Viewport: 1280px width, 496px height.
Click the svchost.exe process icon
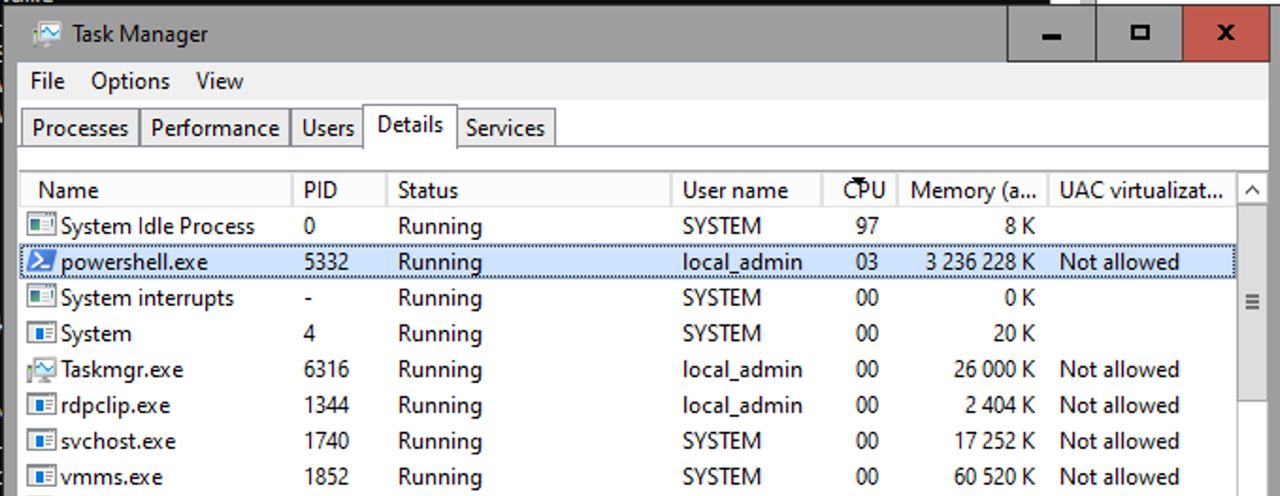click(40, 442)
